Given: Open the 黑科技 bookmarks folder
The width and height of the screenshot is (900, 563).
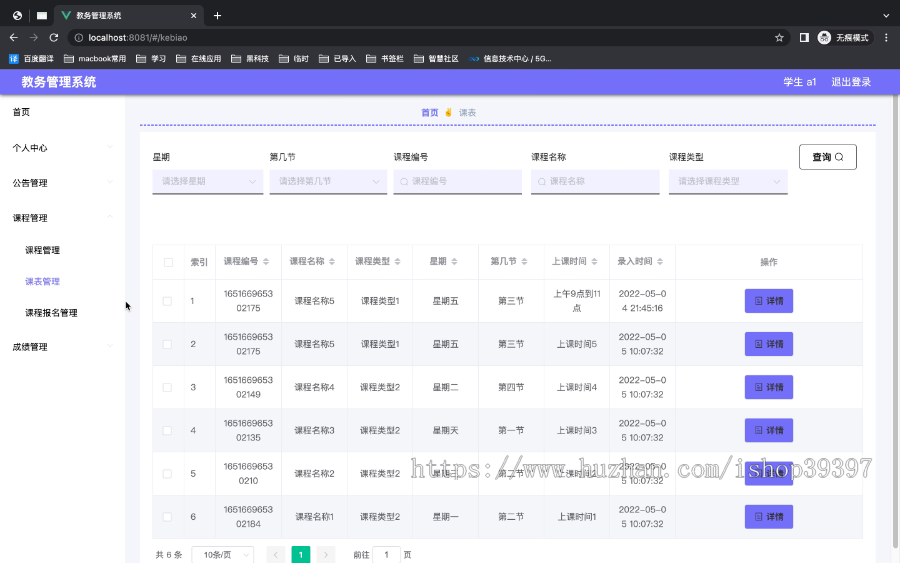Looking at the screenshot, I should tap(250, 59).
